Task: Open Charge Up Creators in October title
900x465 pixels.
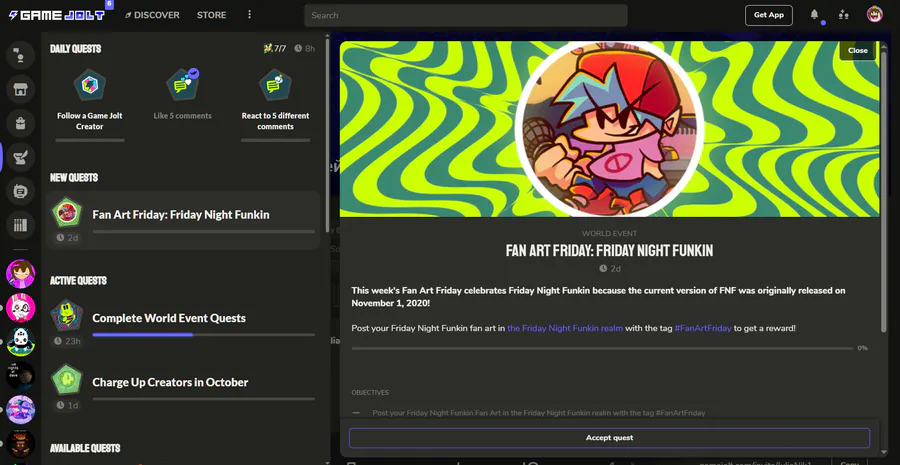Action: pos(170,382)
